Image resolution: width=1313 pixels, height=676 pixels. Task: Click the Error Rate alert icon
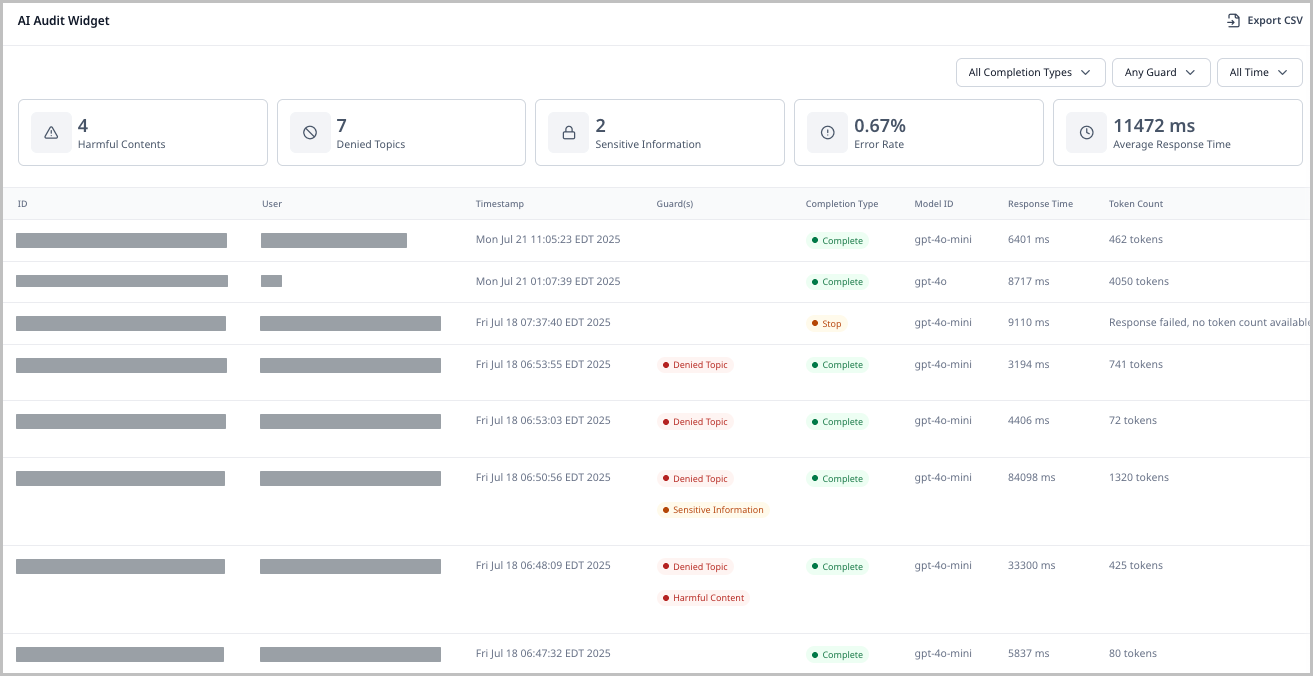(x=827, y=133)
